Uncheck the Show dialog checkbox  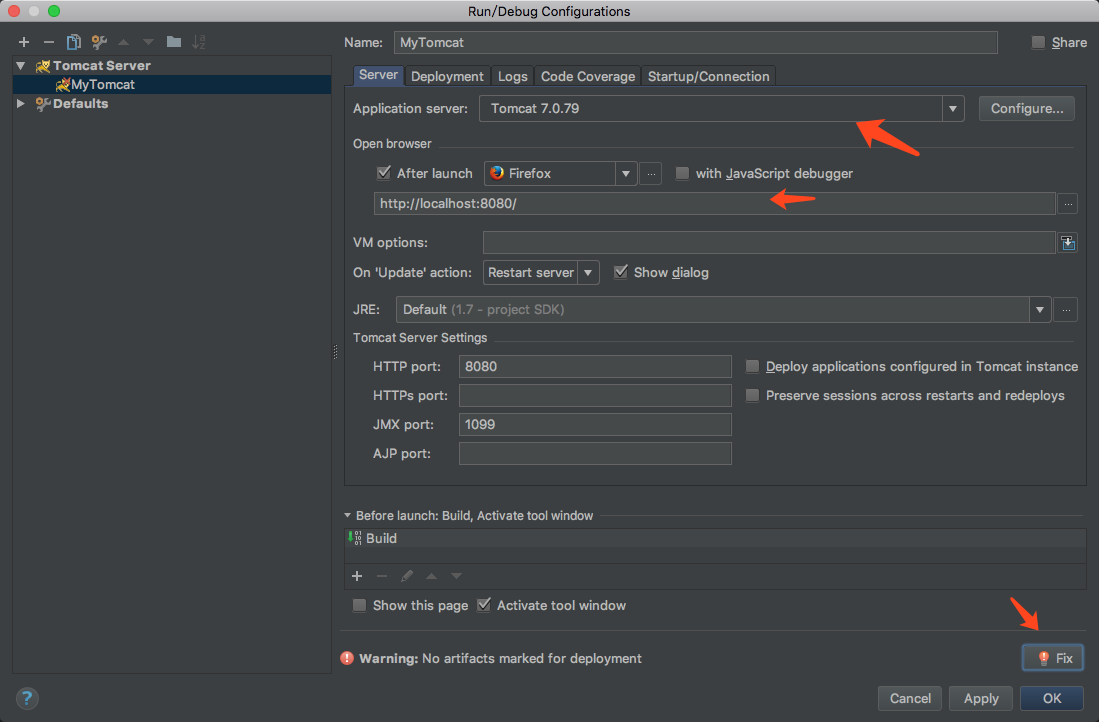[620, 272]
